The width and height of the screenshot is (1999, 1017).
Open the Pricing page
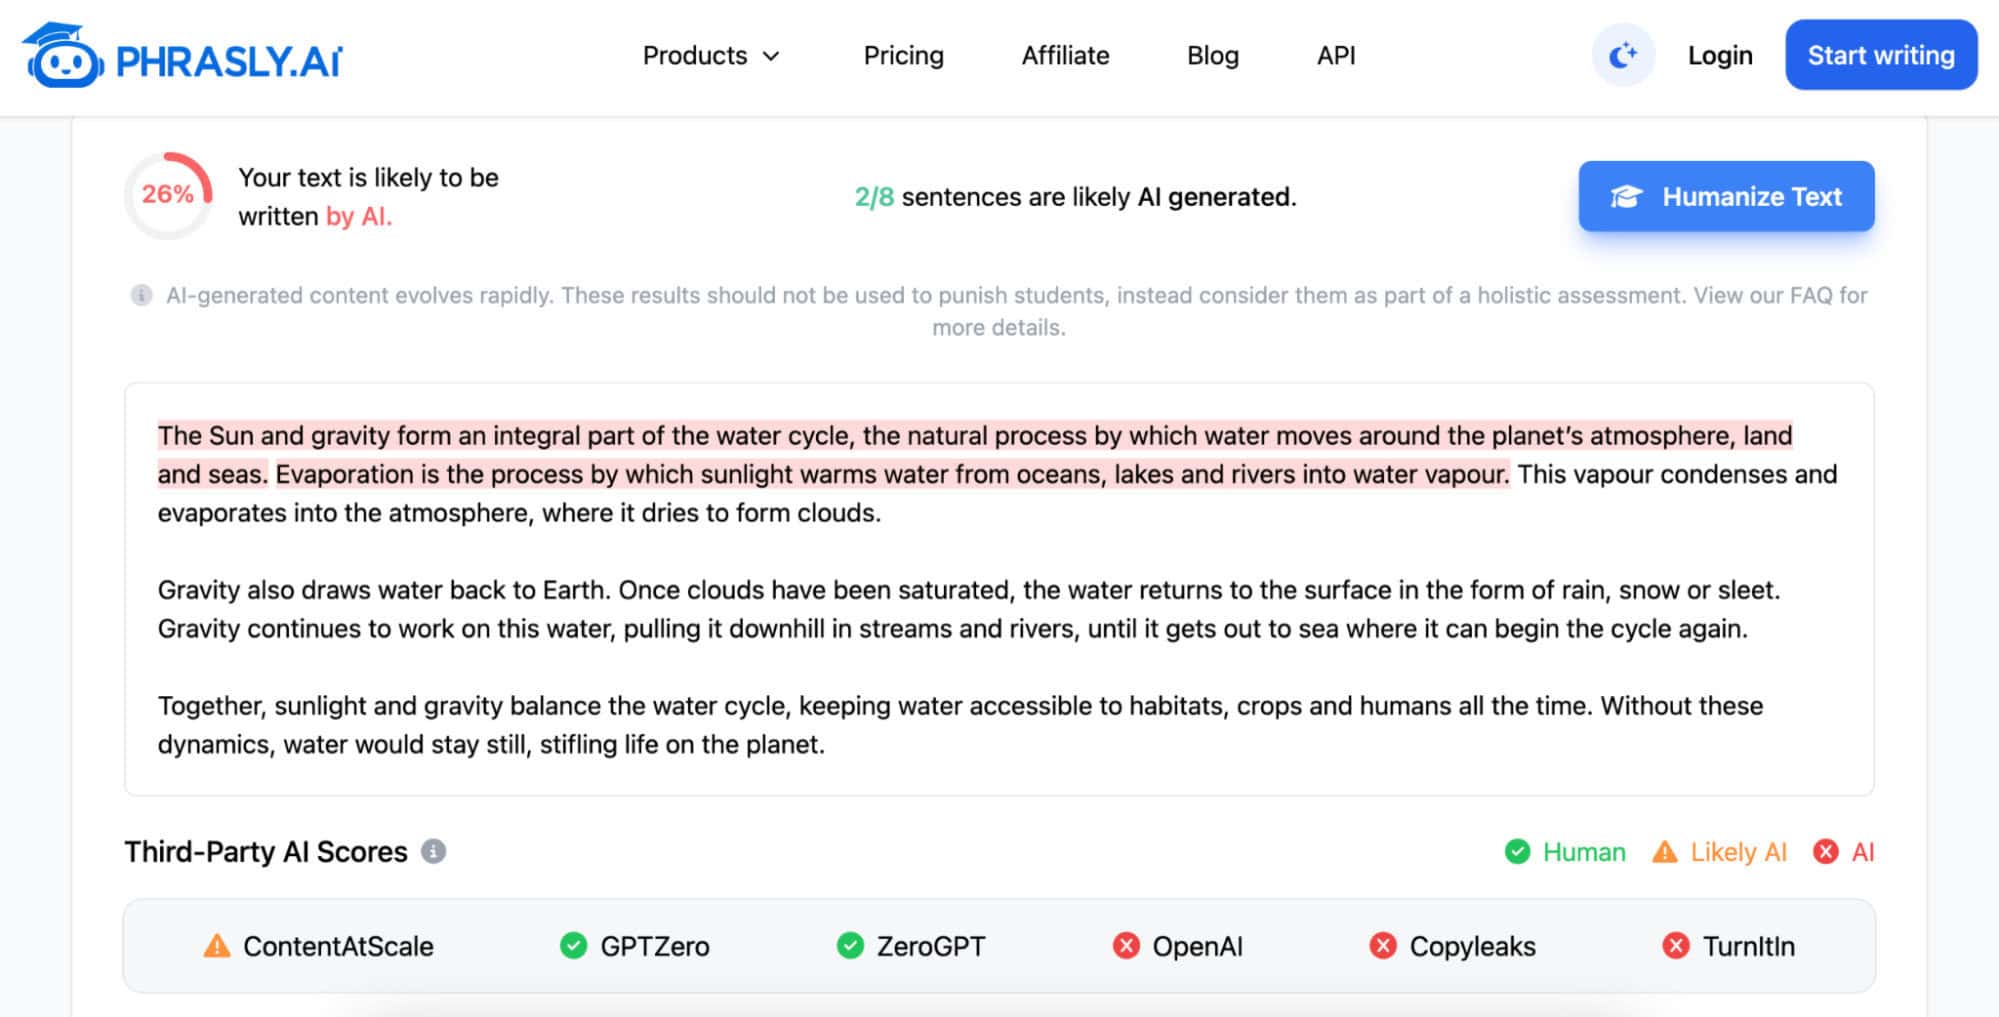click(903, 56)
